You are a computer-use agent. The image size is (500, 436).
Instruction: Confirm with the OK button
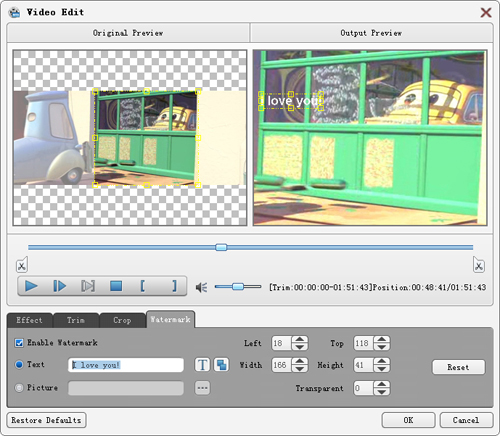tap(408, 420)
